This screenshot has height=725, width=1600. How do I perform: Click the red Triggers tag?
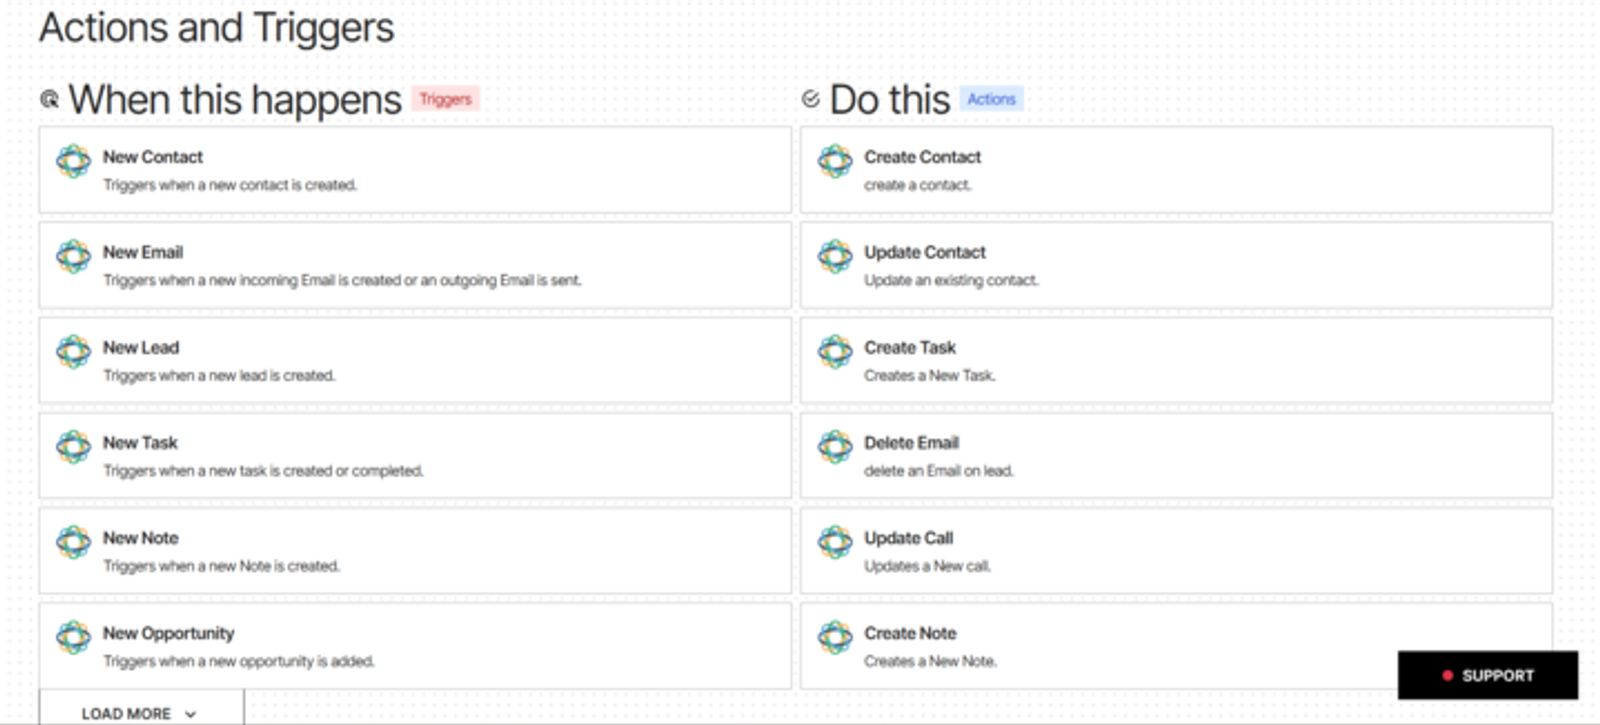[445, 99]
